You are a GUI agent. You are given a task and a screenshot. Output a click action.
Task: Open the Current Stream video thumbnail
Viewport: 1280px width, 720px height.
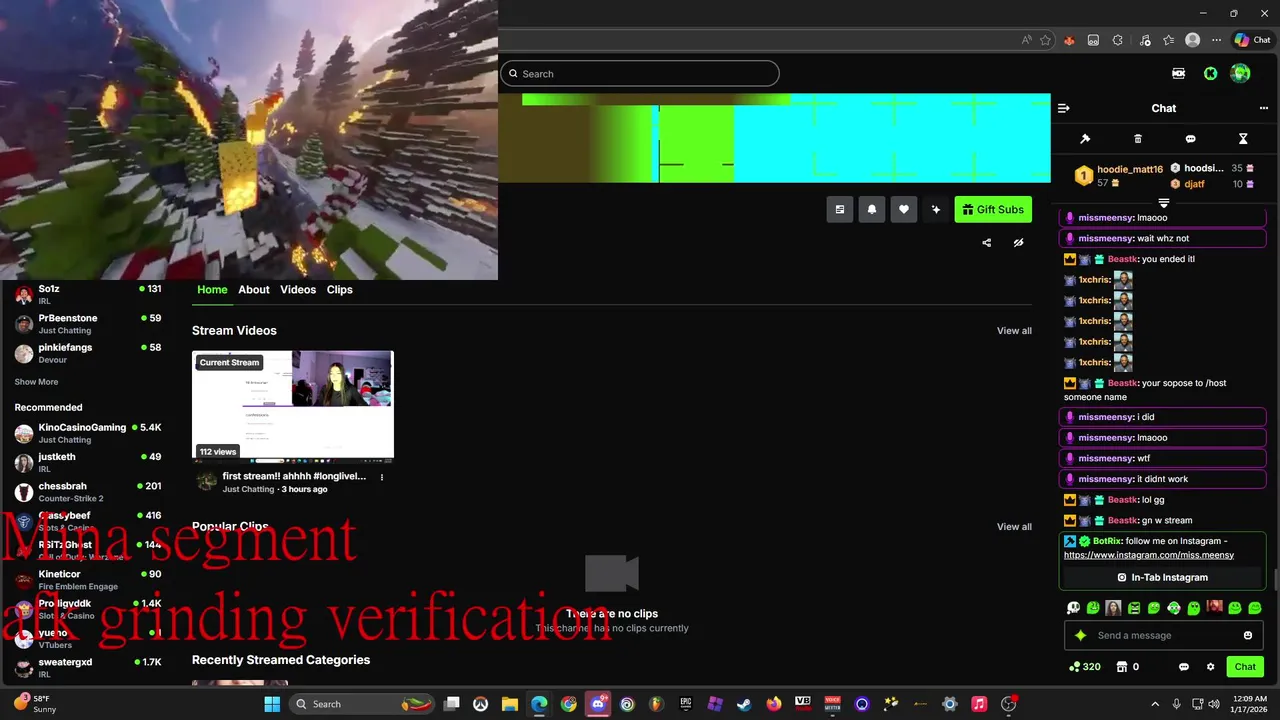tap(293, 405)
